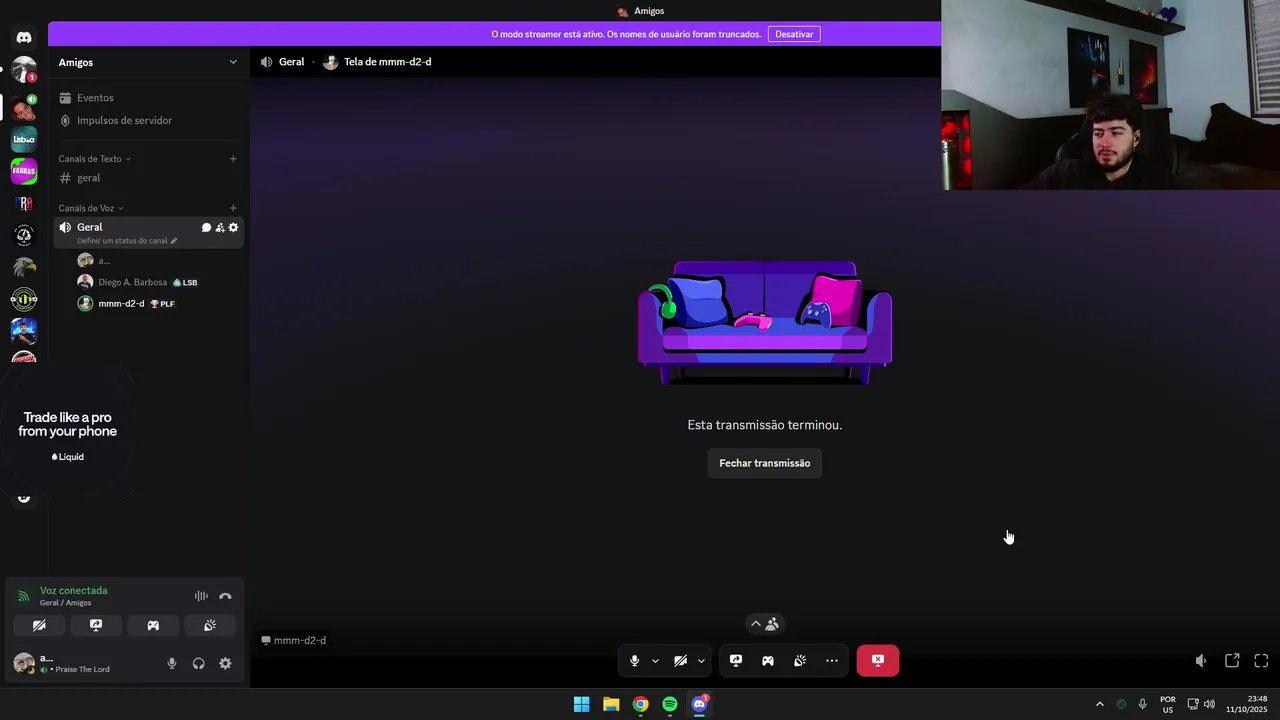Enter fullscreen mode
The width and height of the screenshot is (1280, 720).
(1261, 661)
